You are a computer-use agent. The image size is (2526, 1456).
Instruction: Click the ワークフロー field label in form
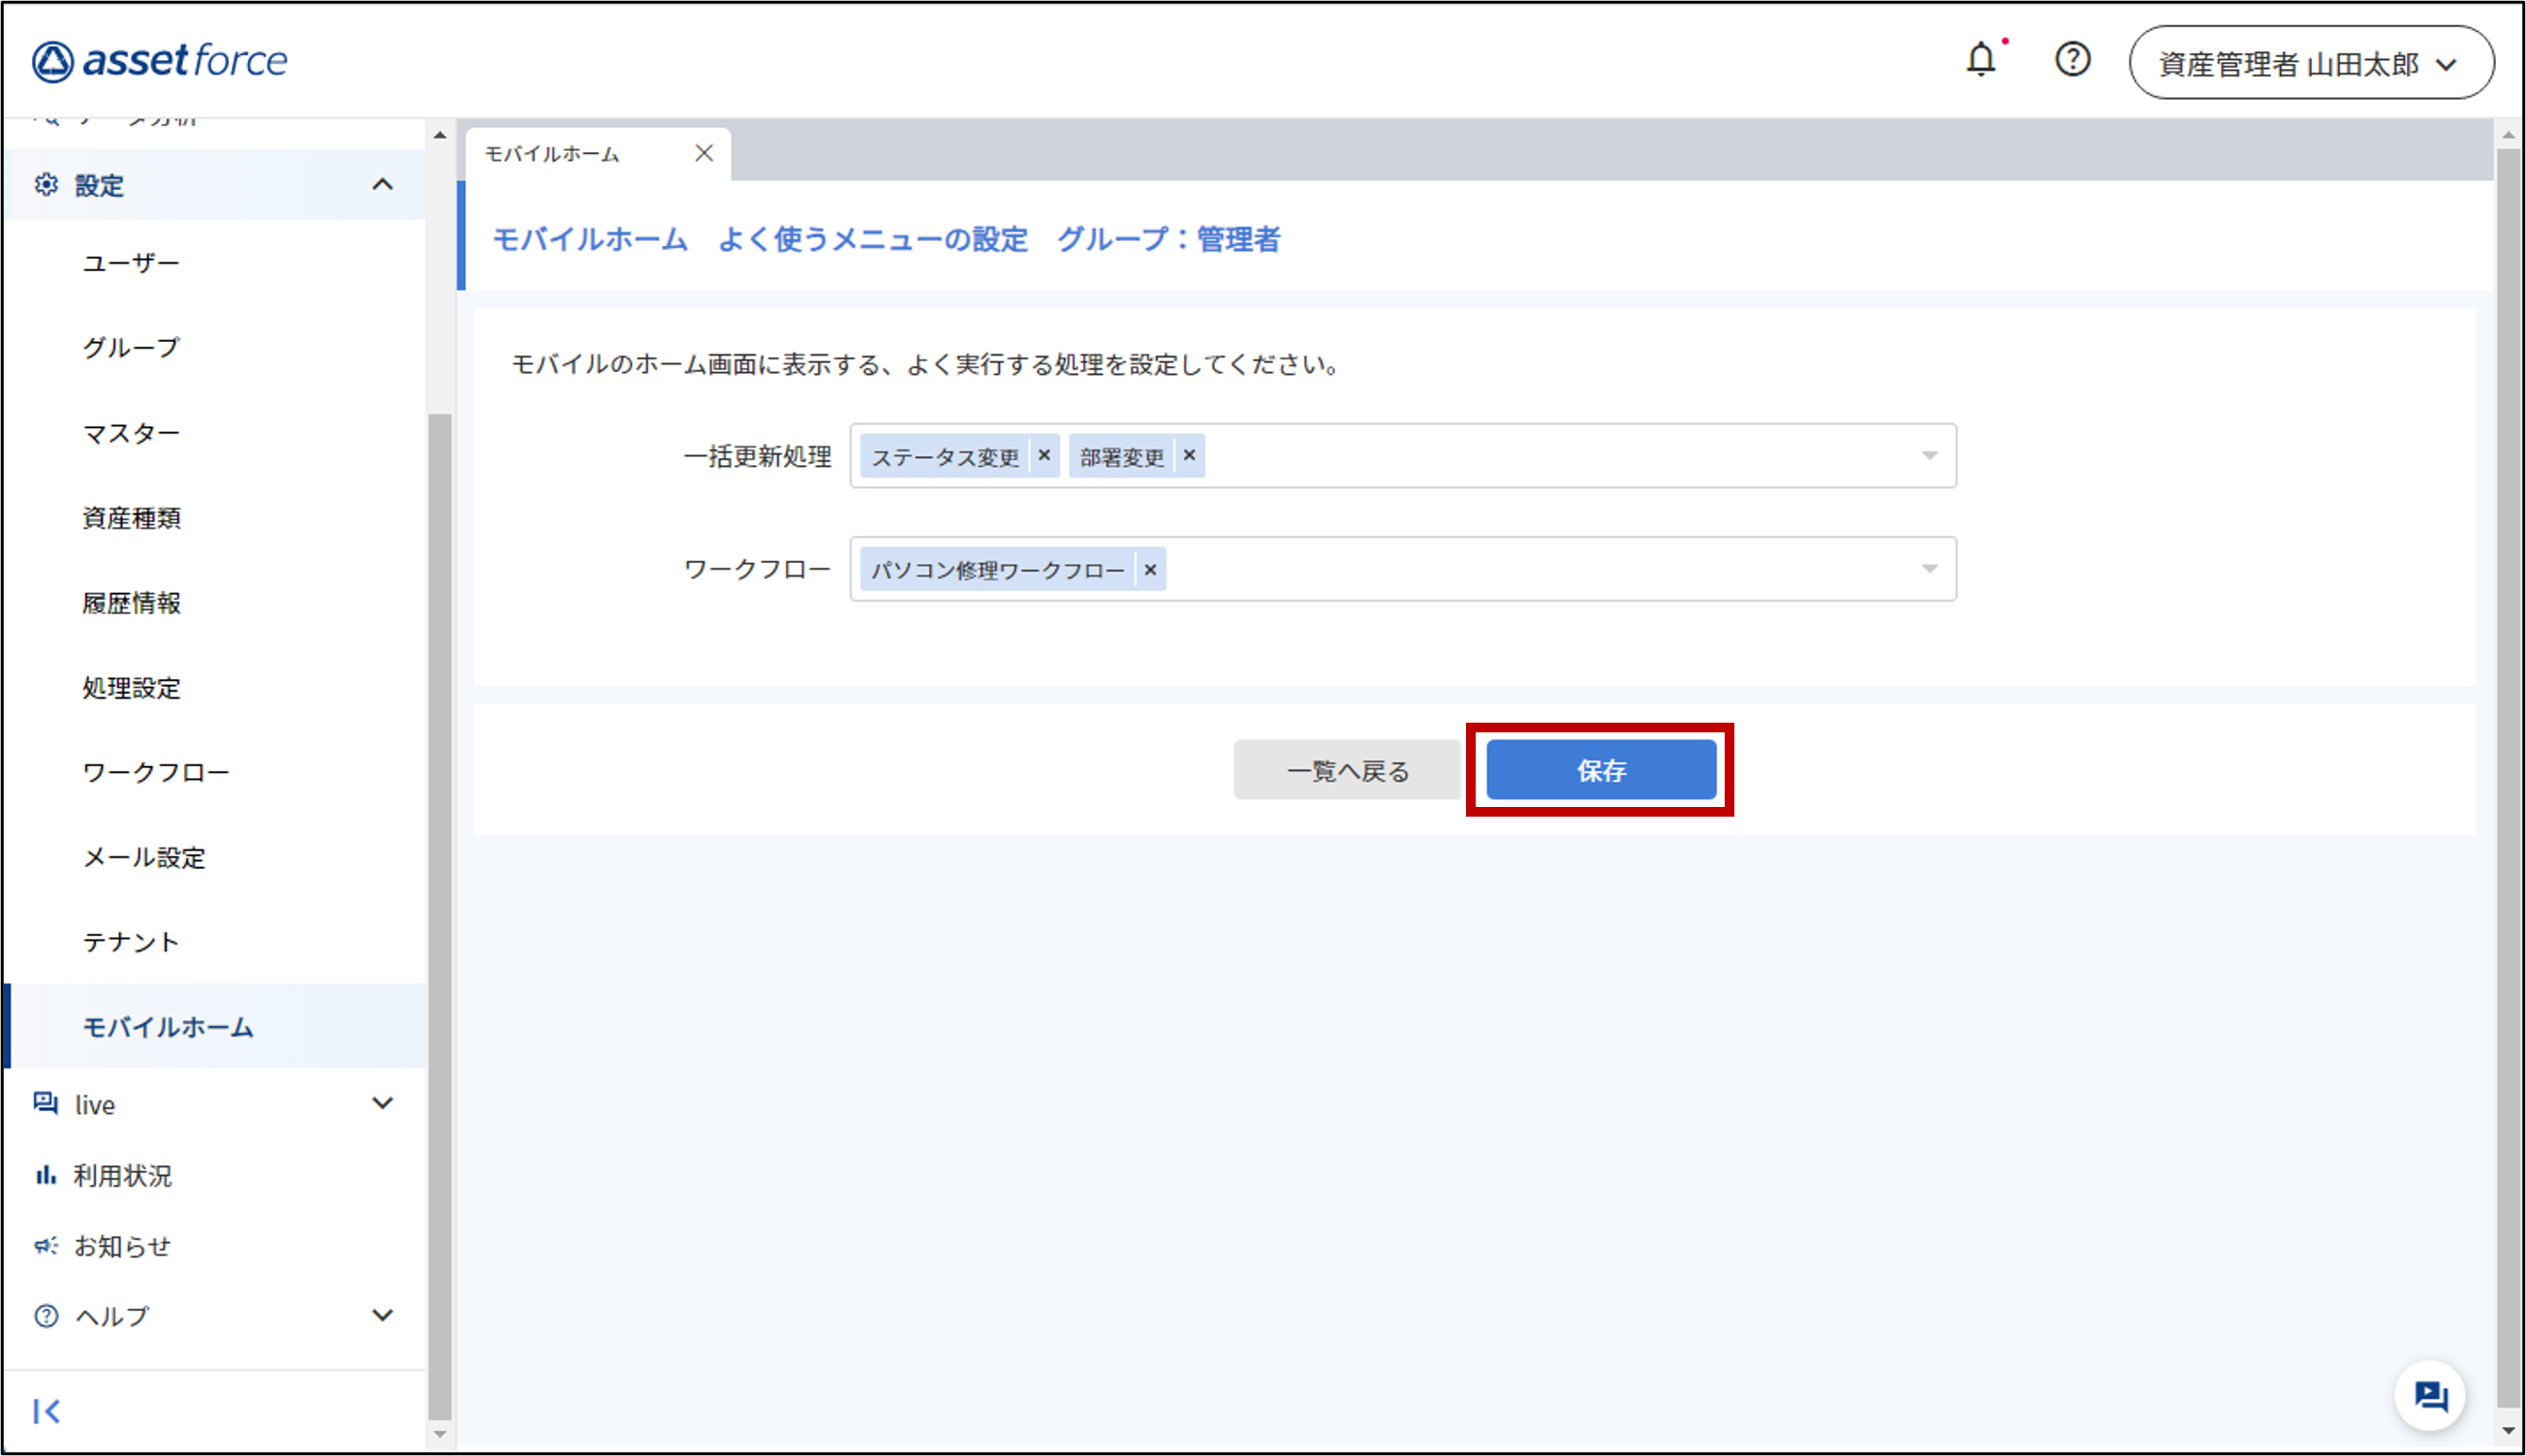coord(757,570)
